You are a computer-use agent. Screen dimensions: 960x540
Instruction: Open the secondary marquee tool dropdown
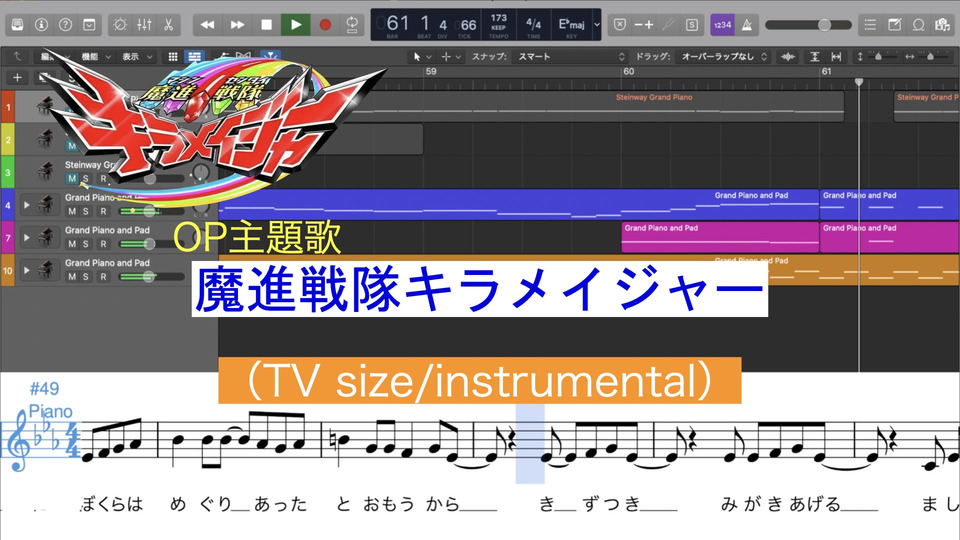pyautogui.click(x=451, y=56)
